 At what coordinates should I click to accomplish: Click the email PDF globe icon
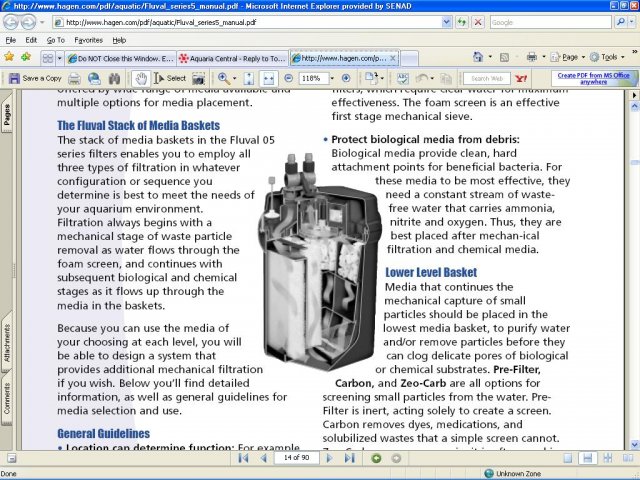coord(94,78)
